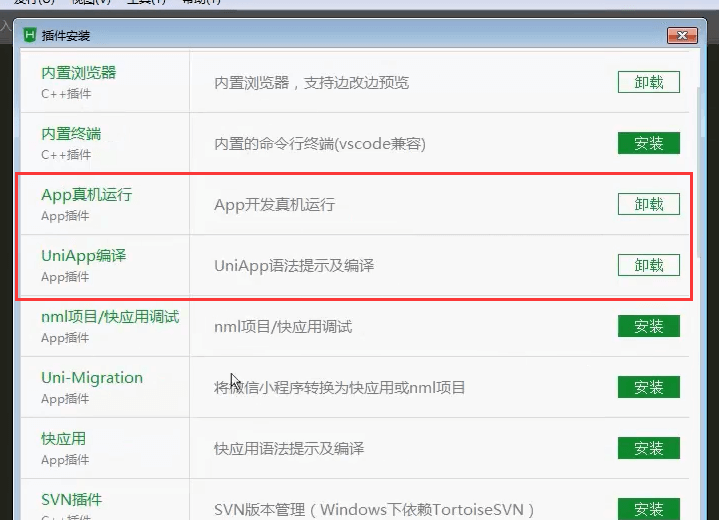The width and height of the screenshot is (719, 520).
Task: Install the 内置终端 plugin
Action: coord(648,143)
